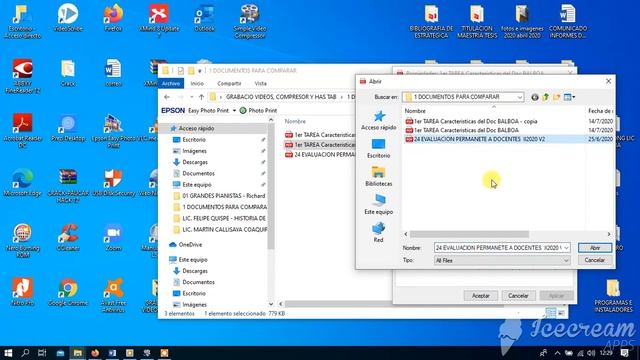Select 'LIC. MARTIN CALLISAYA COAQUIF' folder in tree
Screen dimensions: 640x360
(x=224, y=230)
